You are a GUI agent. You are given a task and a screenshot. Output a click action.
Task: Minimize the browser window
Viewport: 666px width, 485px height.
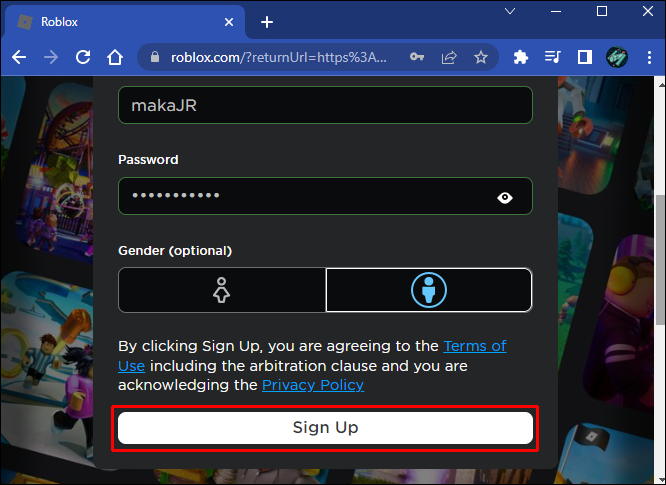pos(556,11)
